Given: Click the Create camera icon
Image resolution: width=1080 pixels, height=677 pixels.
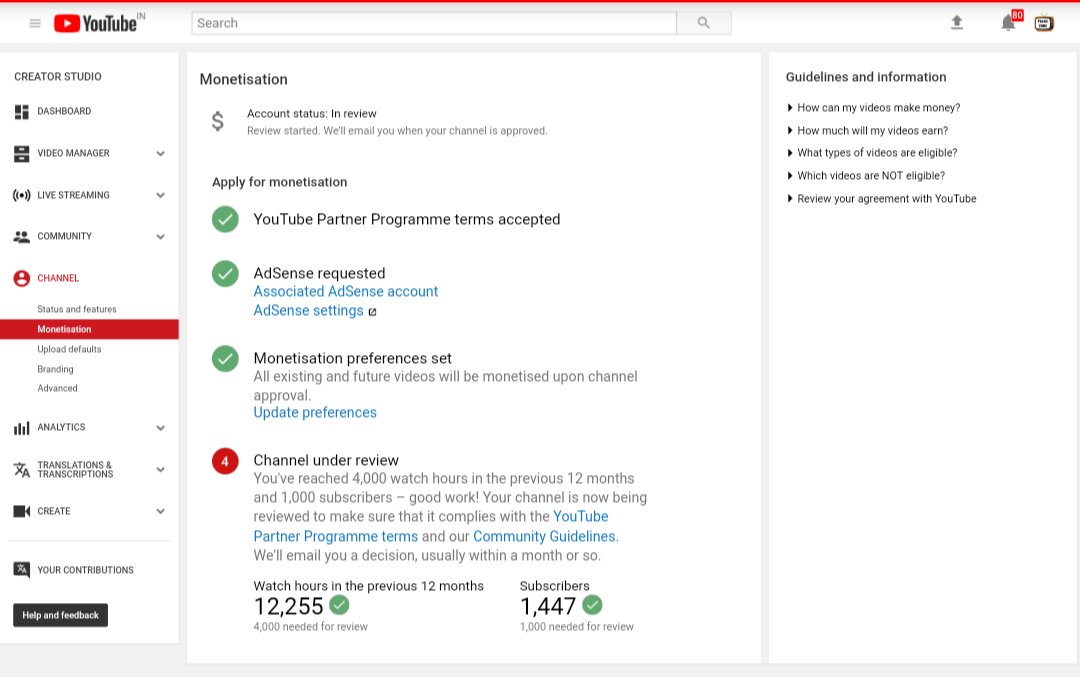Looking at the screenshot, I should coord(21,511).
